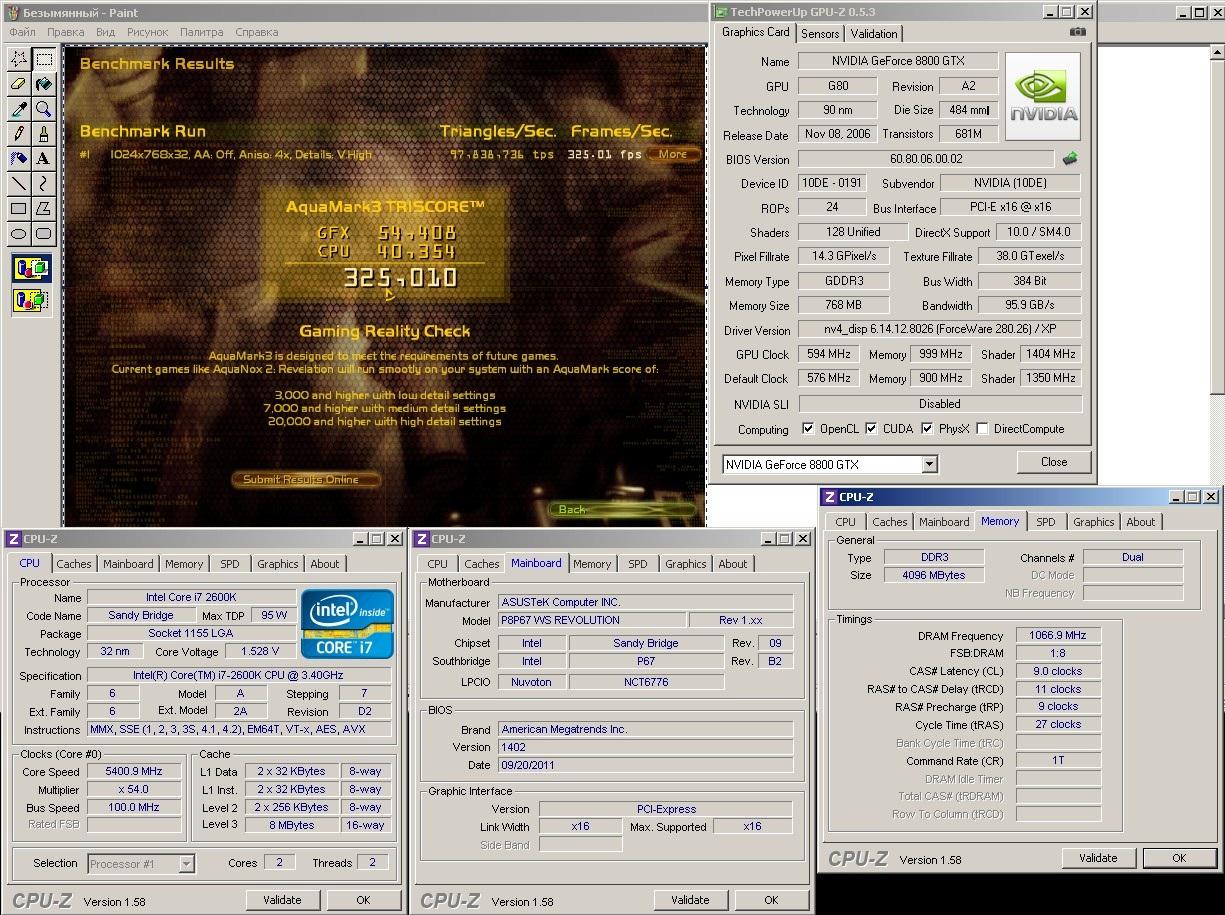Click the Intel Core i7 logo badge
This screenshot has width=1225, height=915.
click(348, 625)
